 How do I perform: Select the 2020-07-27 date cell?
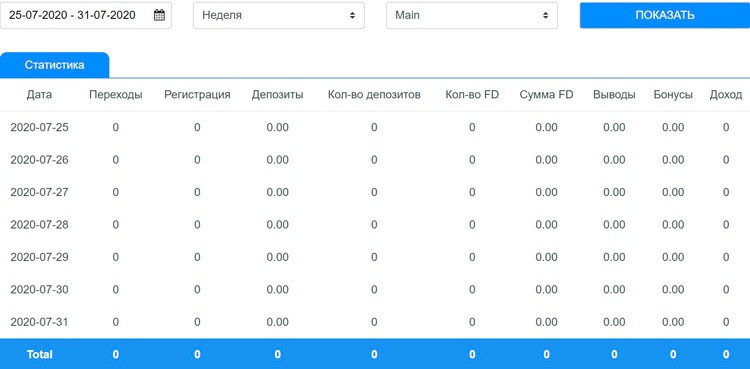39,192
